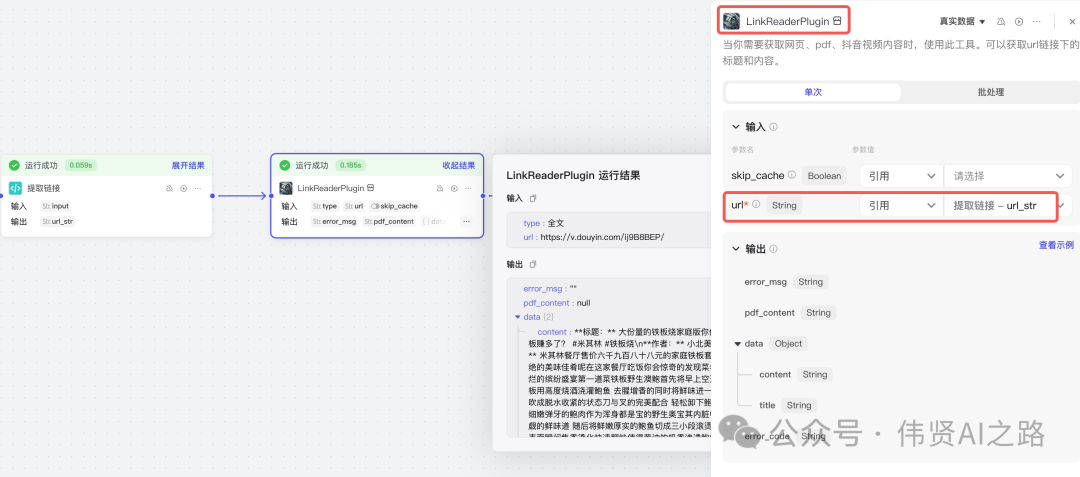The height and width of the screenshot is (477, 1080).
Task: Open more menu on 提取链接 node
Action: pos(198,189)
